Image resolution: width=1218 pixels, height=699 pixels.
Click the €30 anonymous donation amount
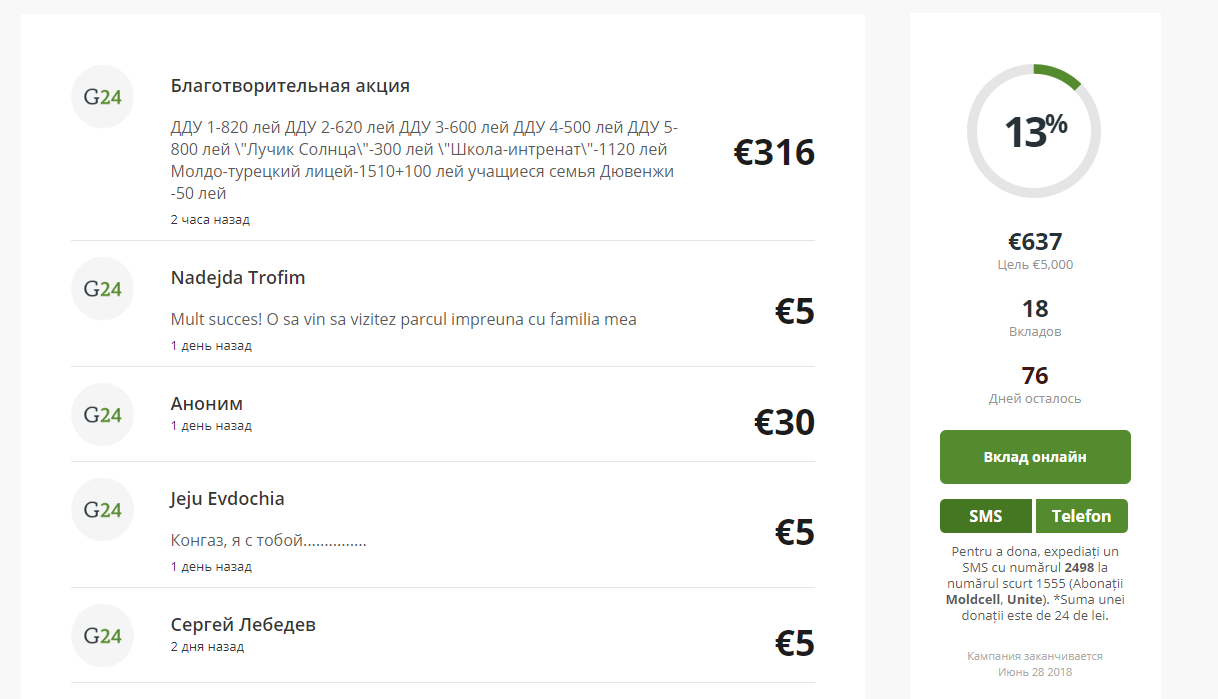click(x=785, y=422)
